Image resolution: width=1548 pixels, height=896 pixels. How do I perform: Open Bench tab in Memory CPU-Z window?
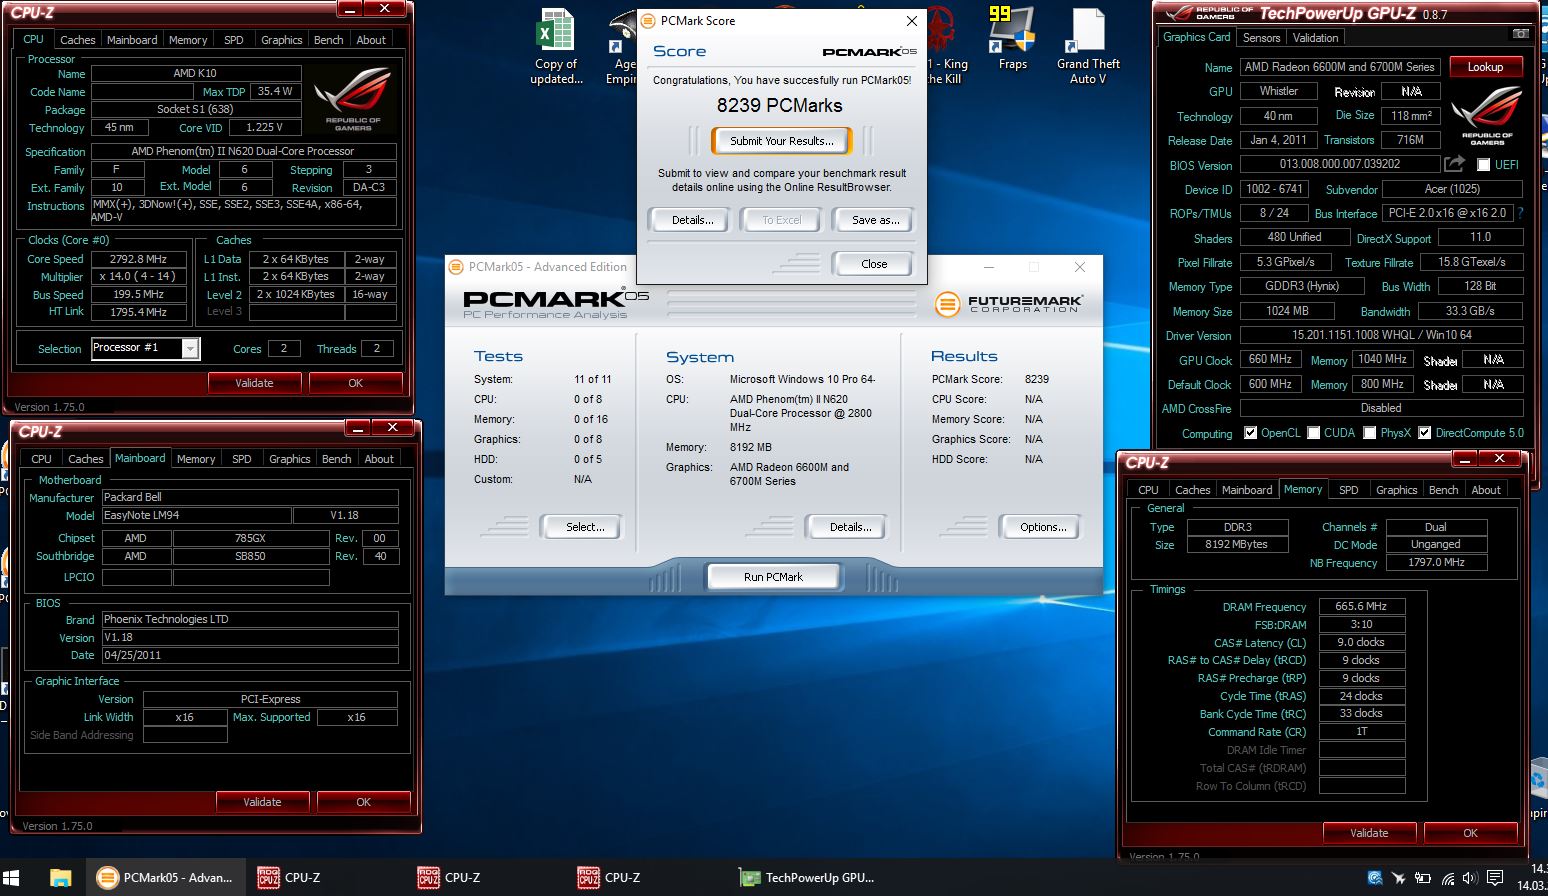coord(1443,490)
